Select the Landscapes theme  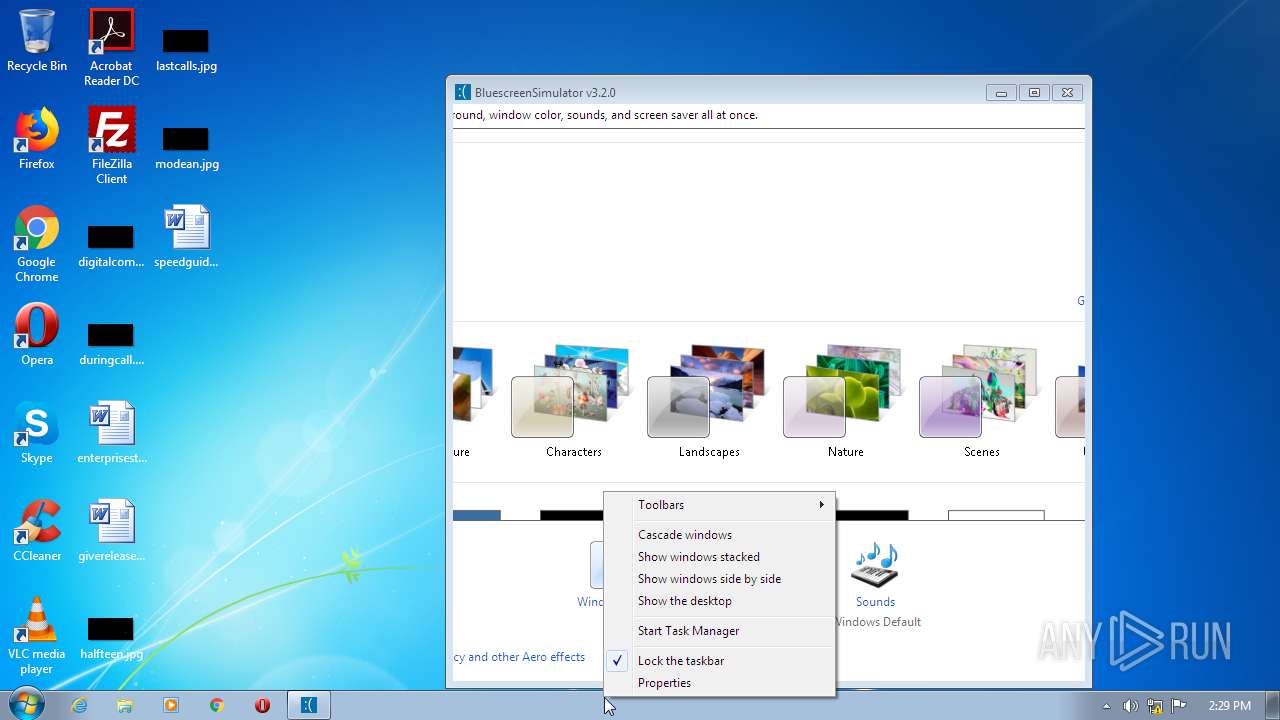(709, 401)
